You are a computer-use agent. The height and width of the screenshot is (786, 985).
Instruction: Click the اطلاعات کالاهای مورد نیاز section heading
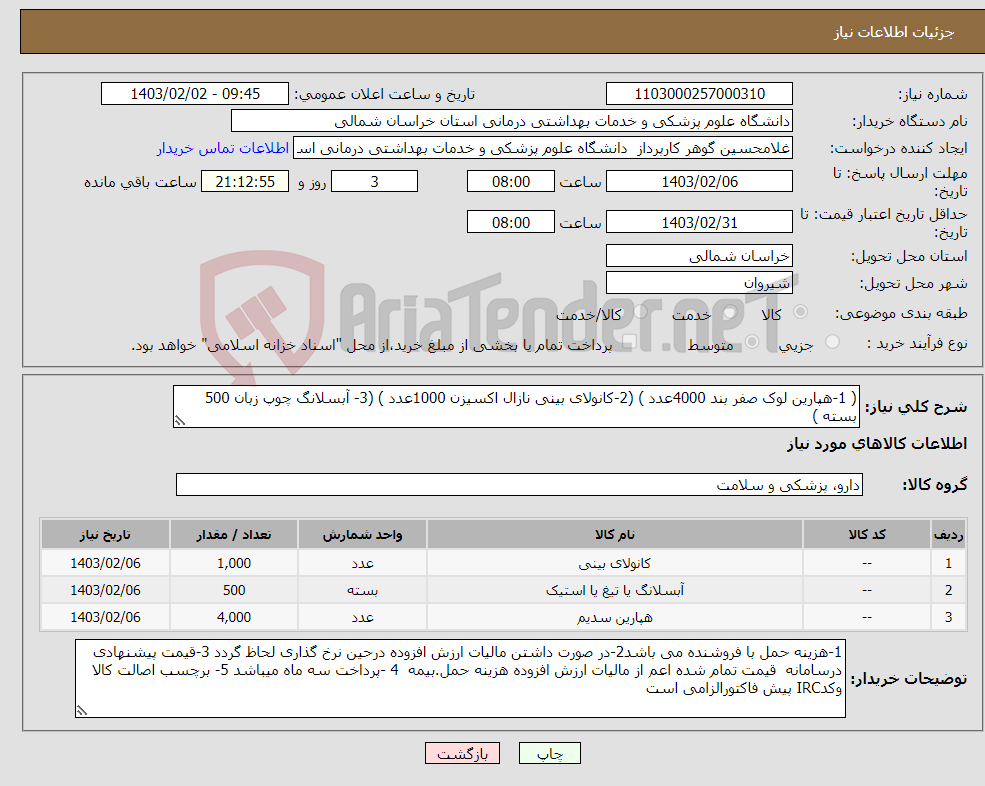877,444
